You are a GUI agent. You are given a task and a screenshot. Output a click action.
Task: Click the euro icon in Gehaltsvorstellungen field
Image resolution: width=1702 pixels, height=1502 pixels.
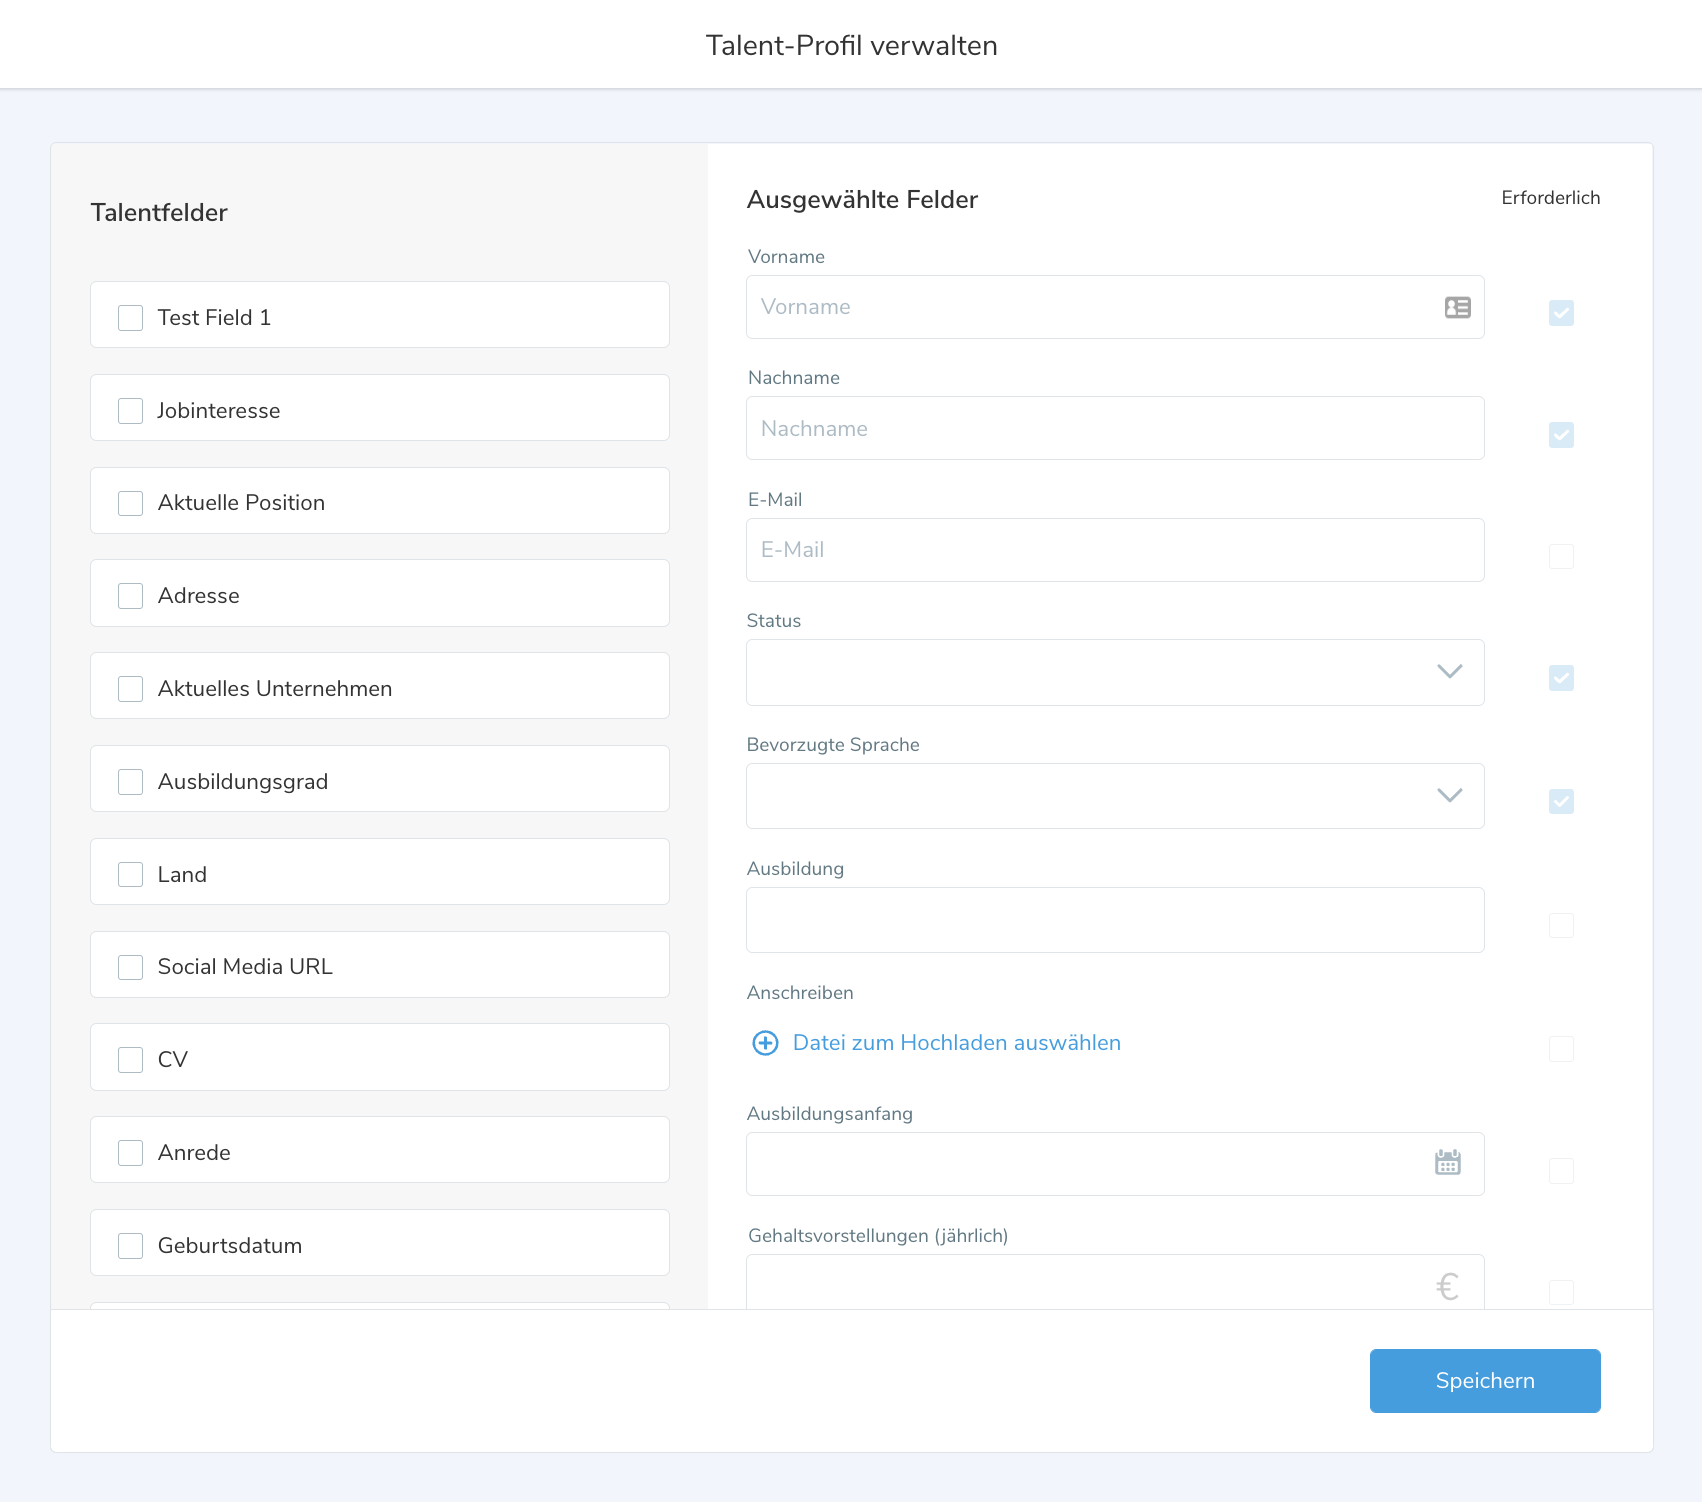click(x=1447, y=1286)
